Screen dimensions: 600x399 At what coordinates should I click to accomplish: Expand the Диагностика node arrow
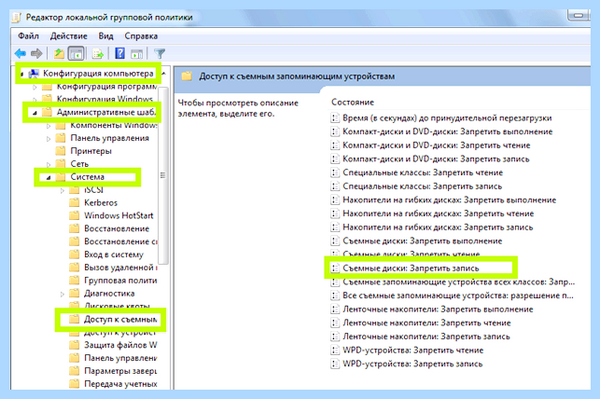click(x=62, y=294)
